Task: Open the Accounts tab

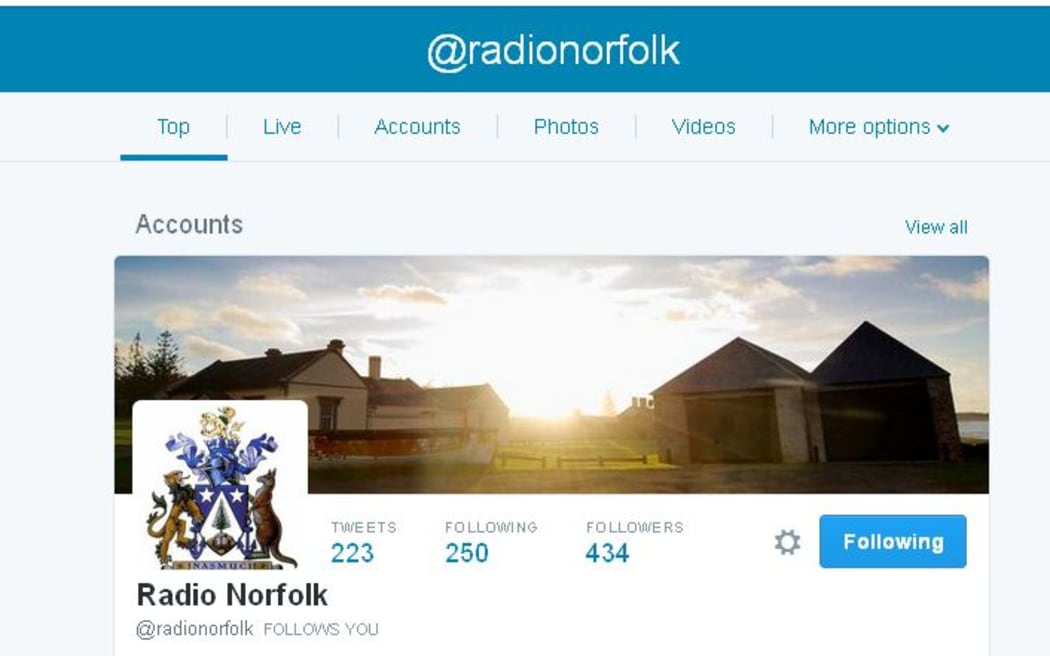Action: coord(417,127)
